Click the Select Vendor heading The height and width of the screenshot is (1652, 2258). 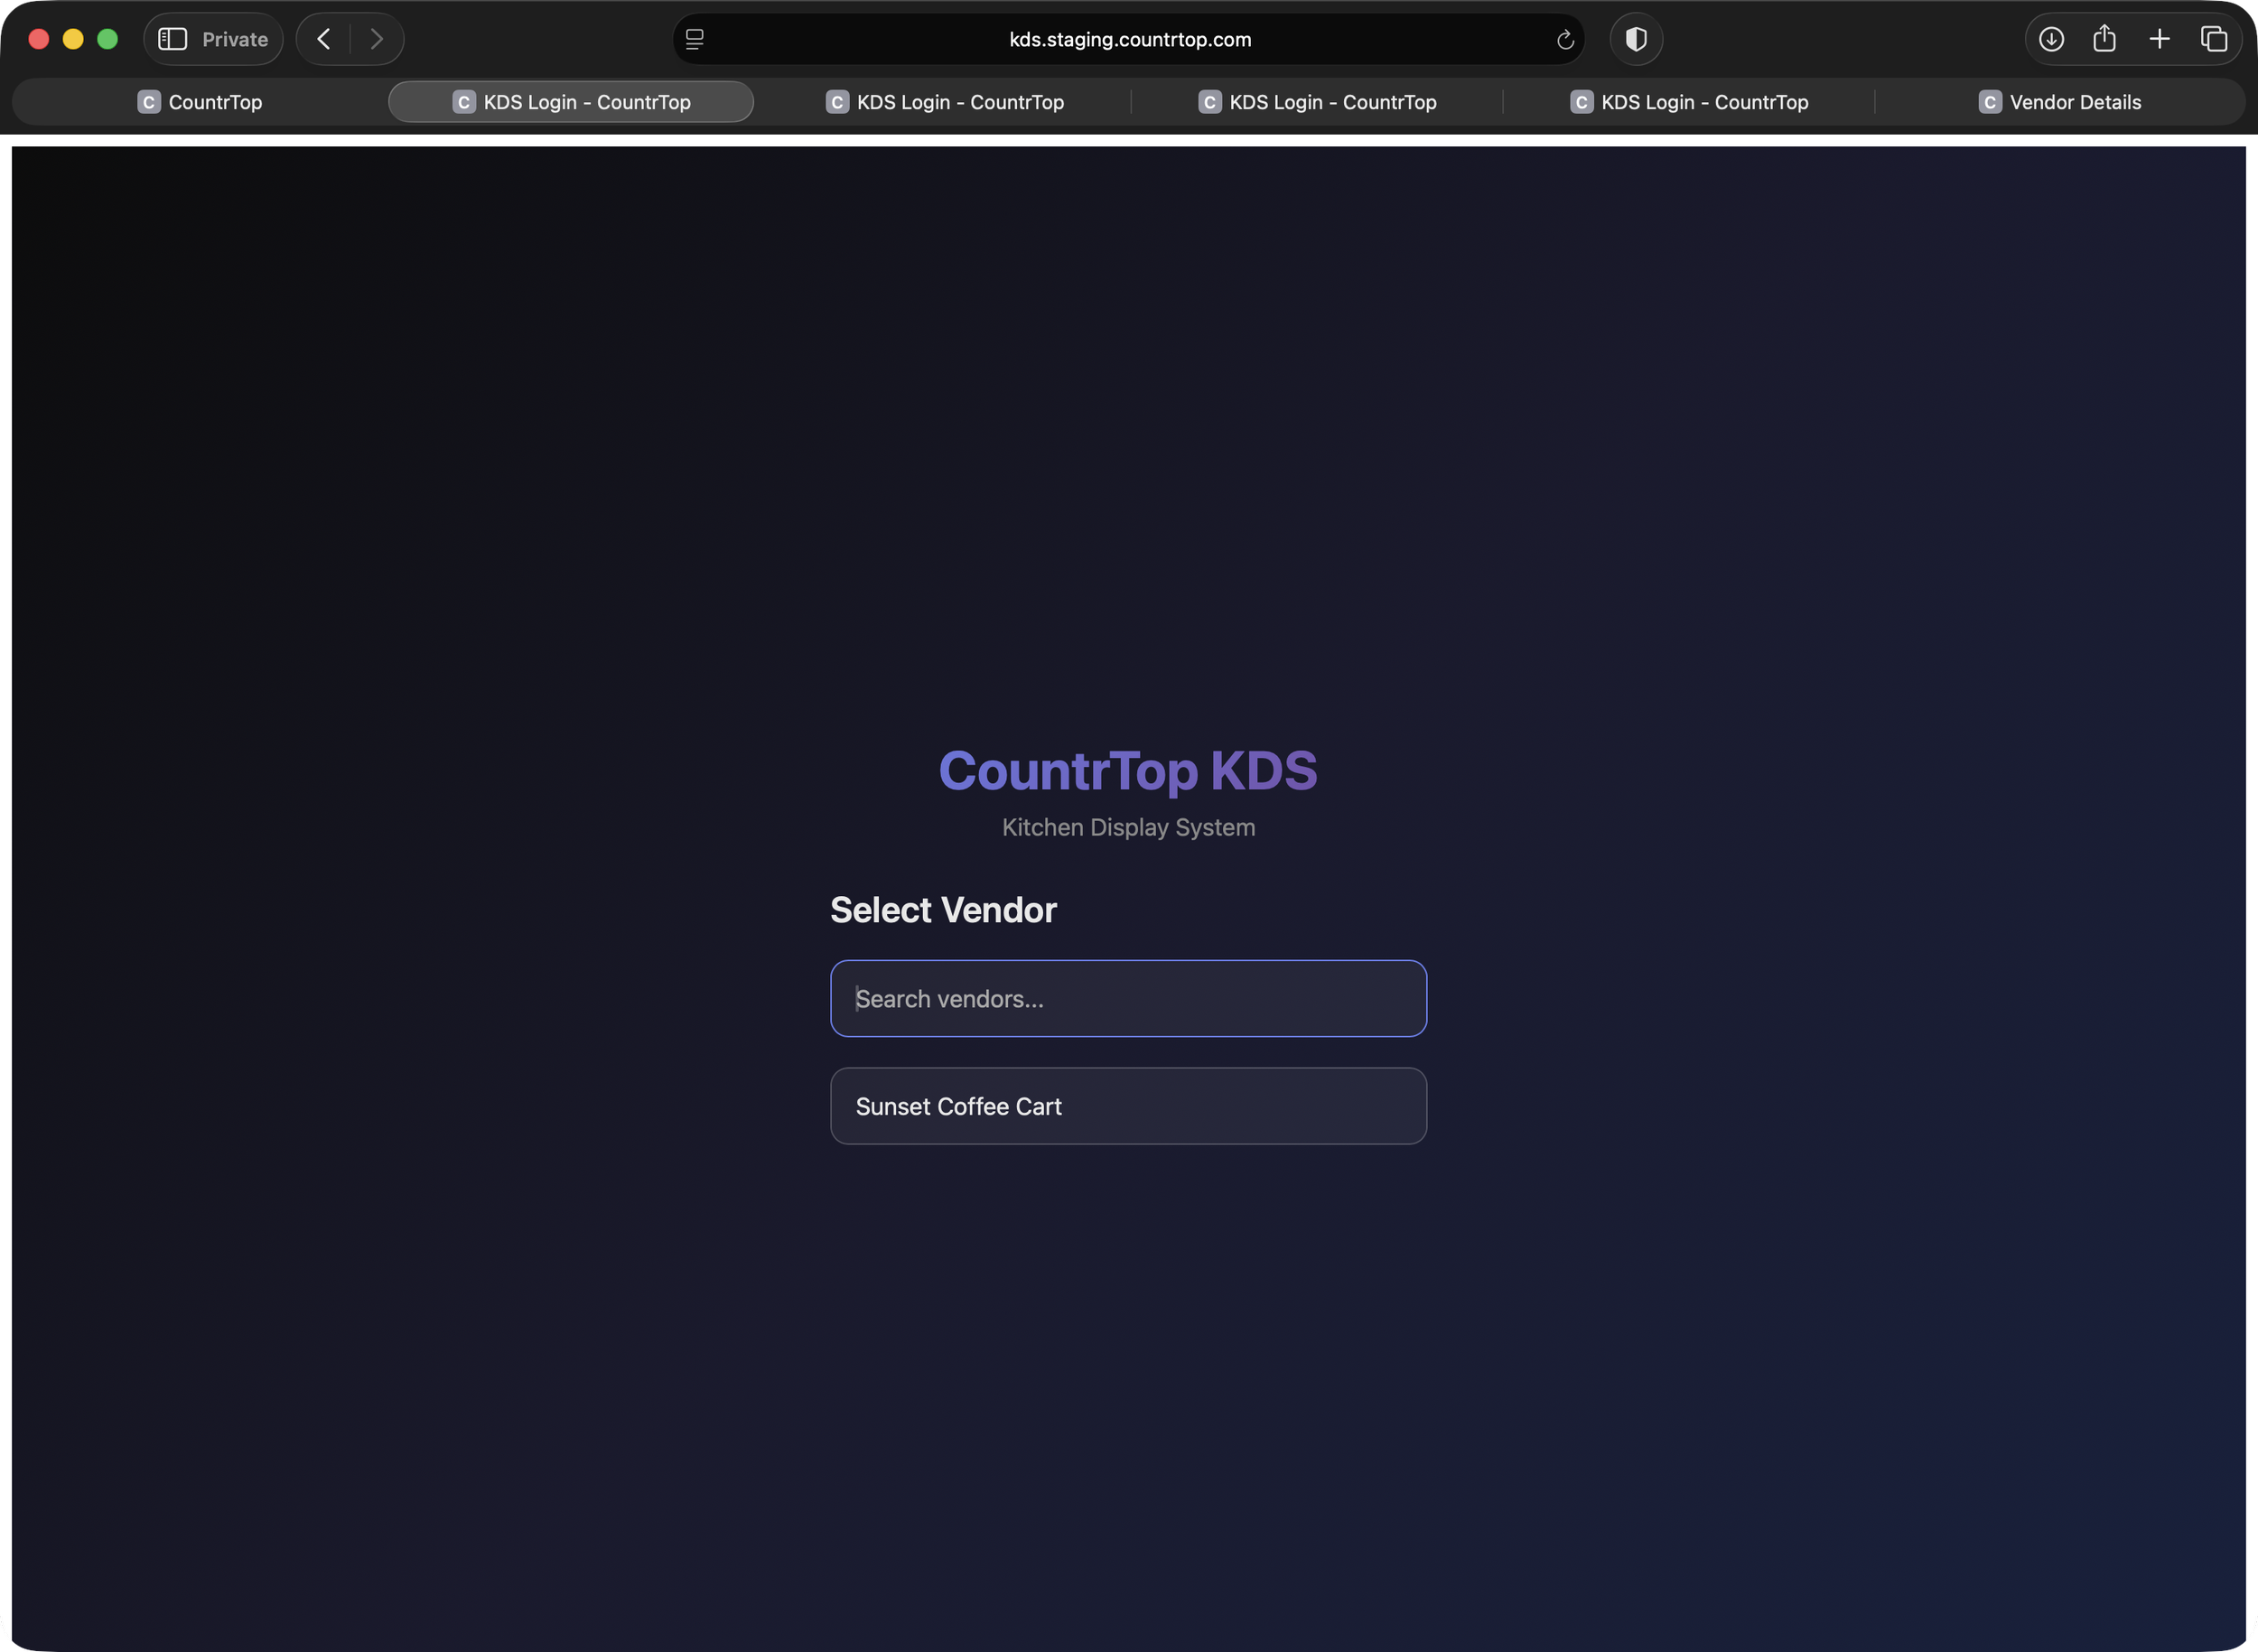click(x=943, y=910)
